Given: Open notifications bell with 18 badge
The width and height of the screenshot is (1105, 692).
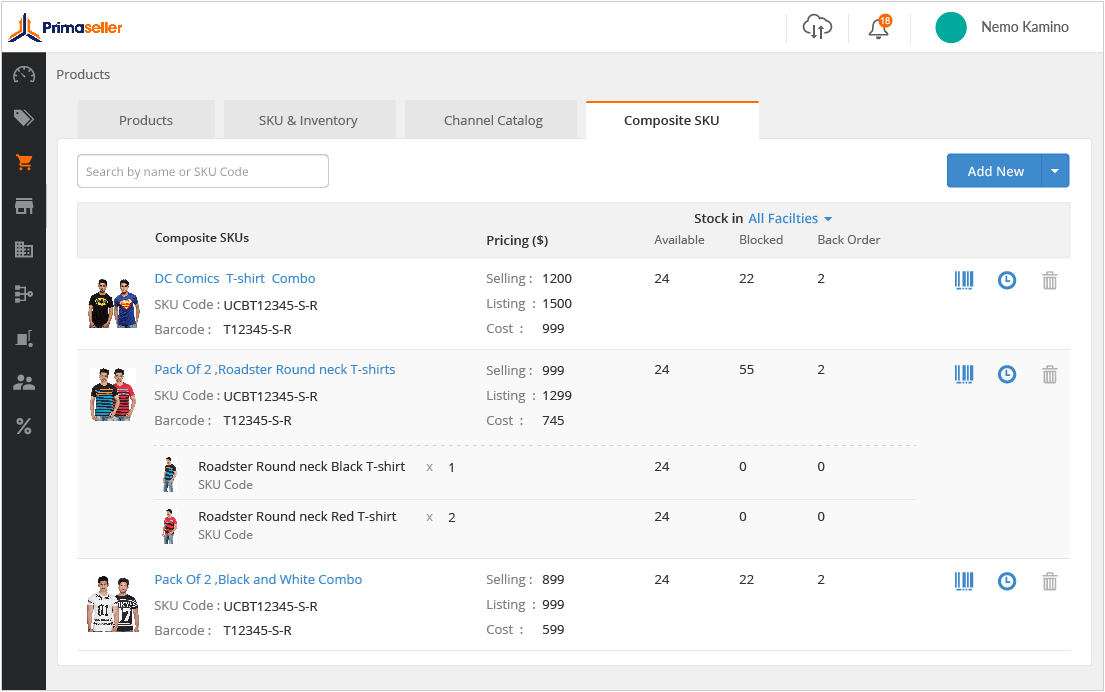Looking at the screenshot, I should point(879,27).
